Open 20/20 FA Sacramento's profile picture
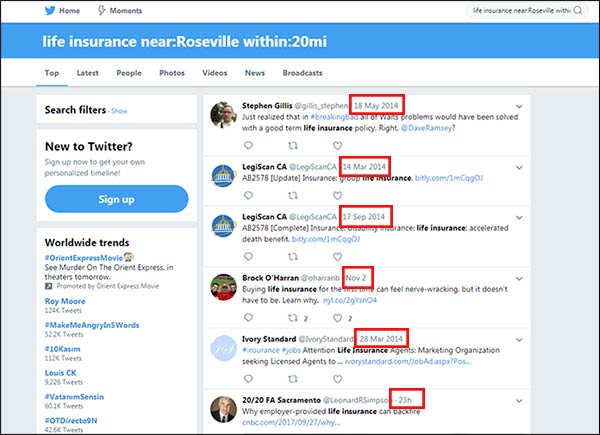Viewport: 600px width, 435px height. pyautogui.click(x=223, y=409)
